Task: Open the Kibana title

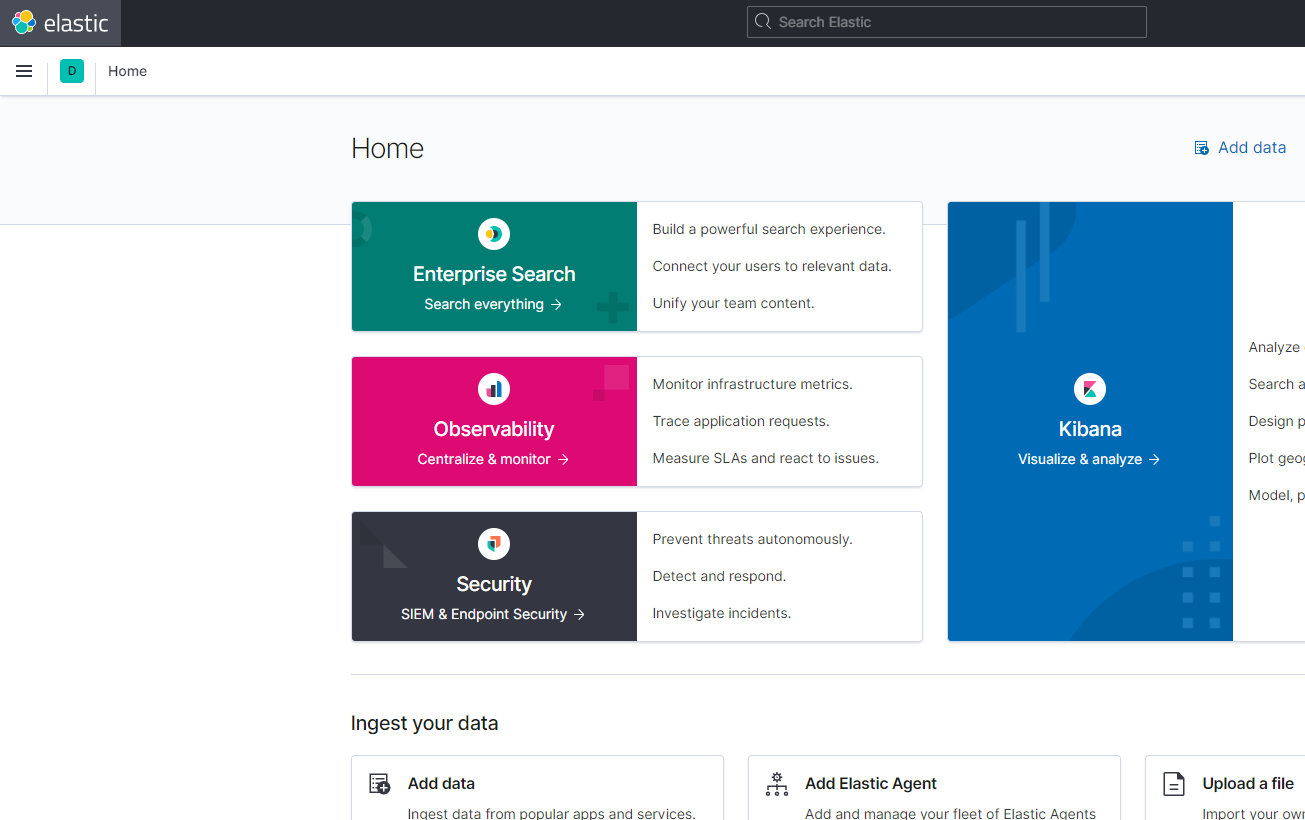Action: (x=1090, y=429)
